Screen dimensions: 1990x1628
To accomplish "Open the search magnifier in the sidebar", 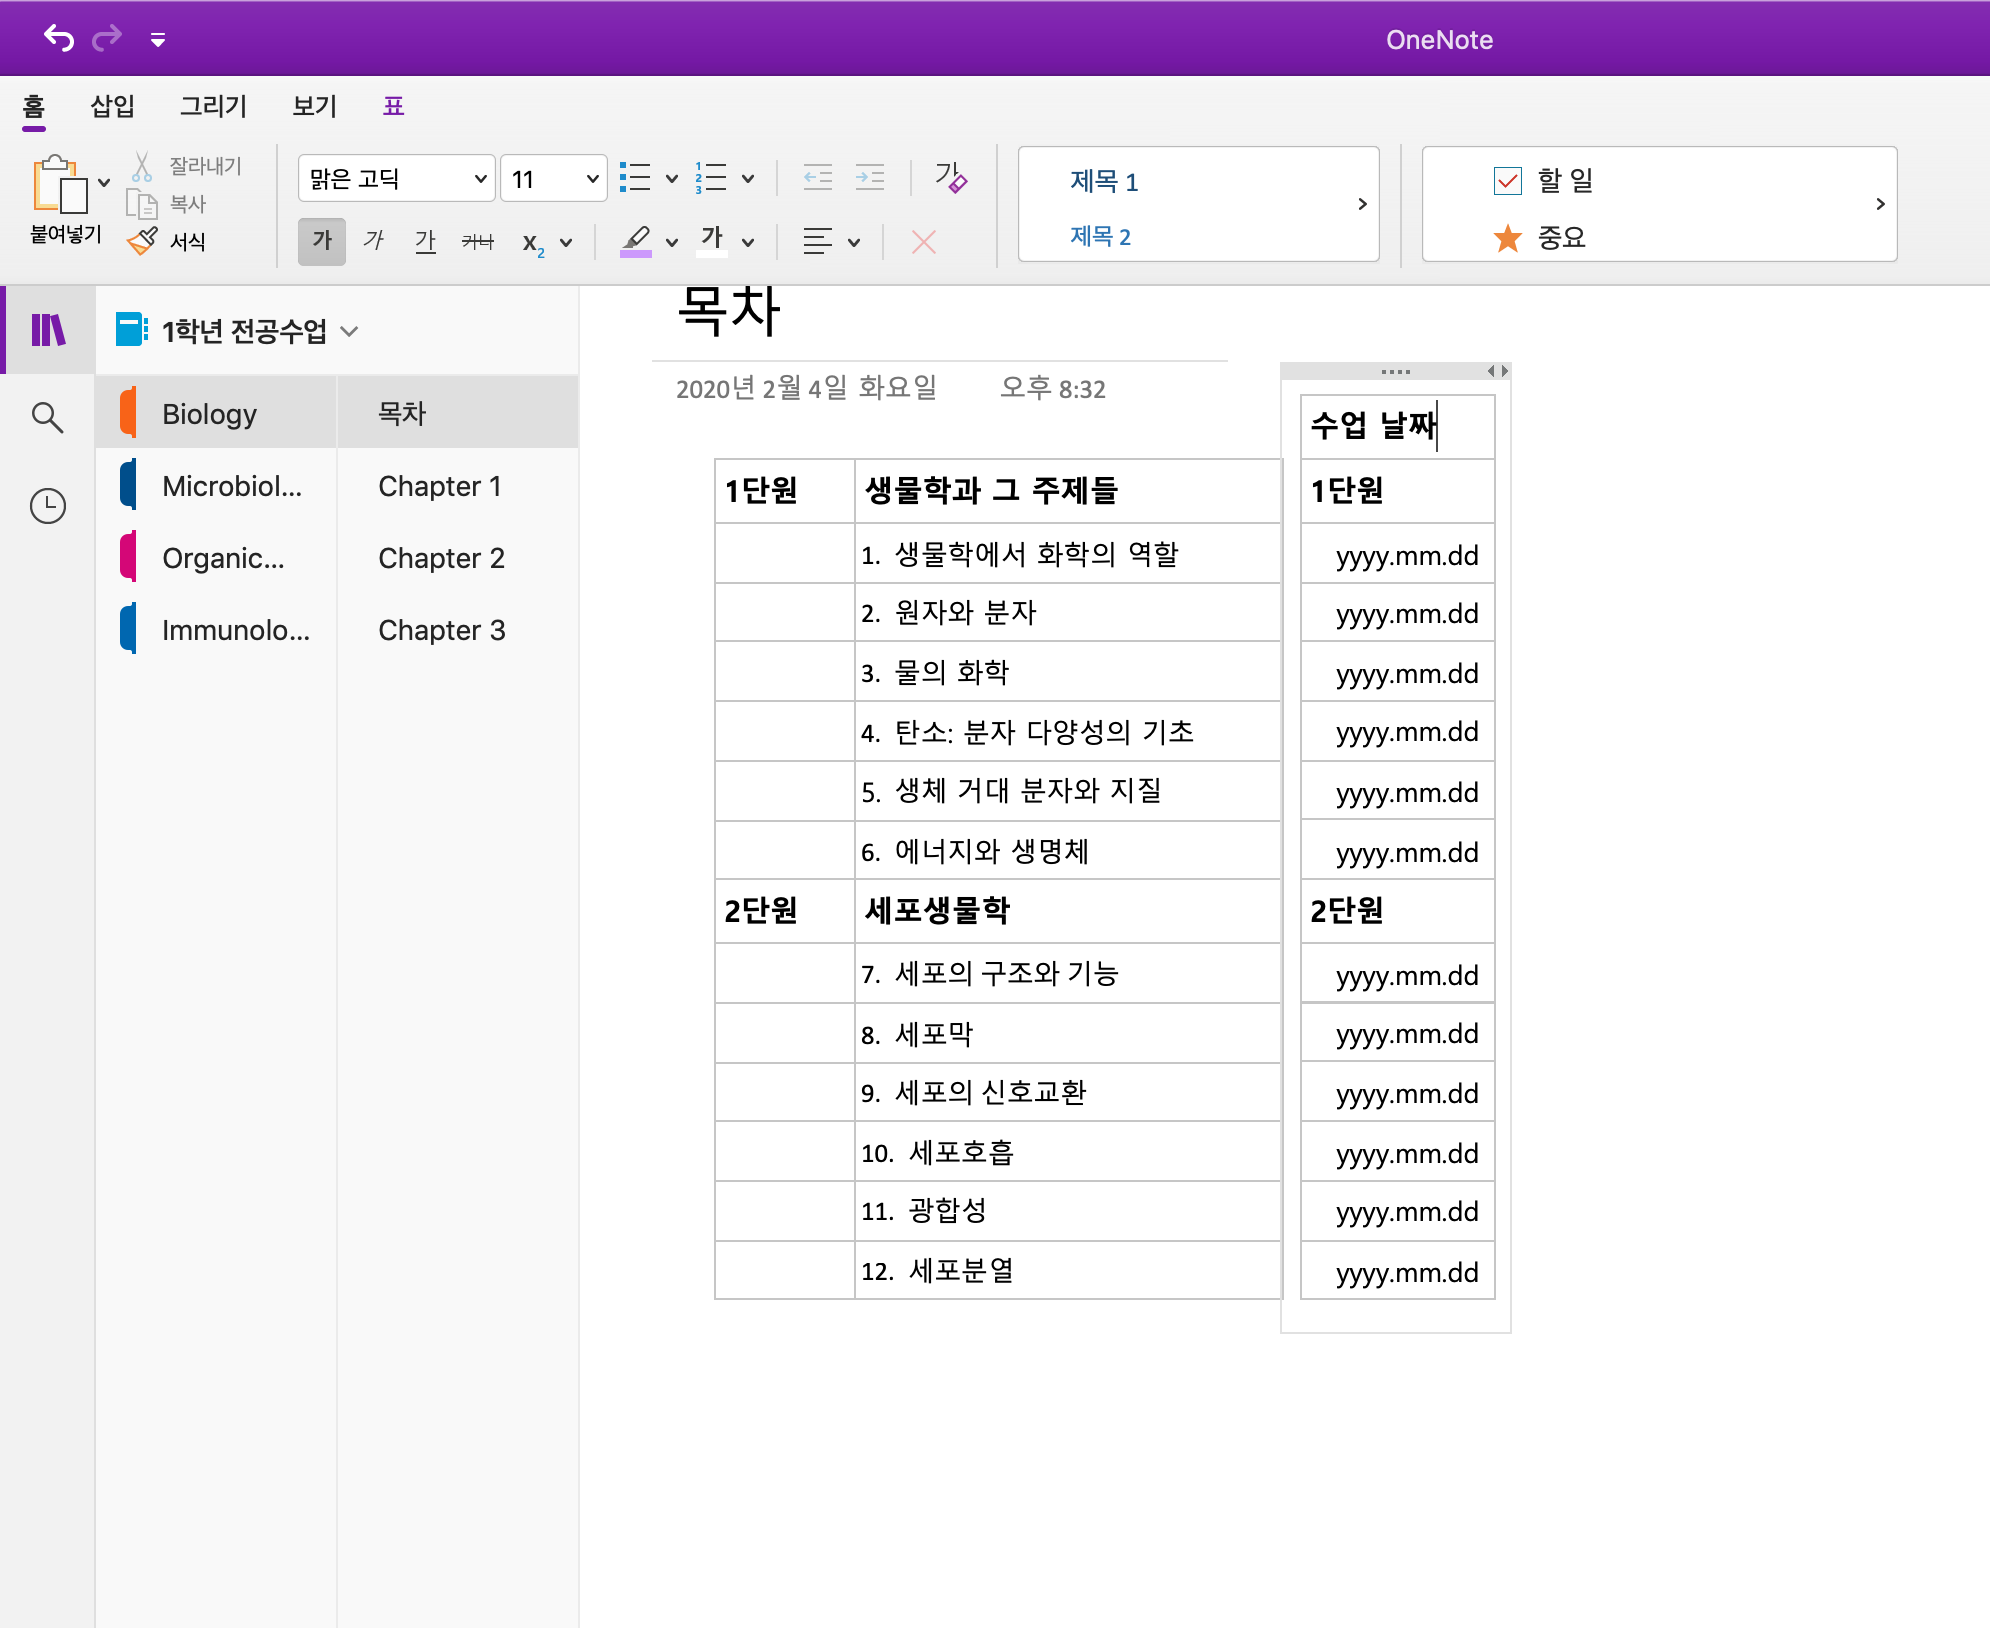I will [x=47, y=417].
